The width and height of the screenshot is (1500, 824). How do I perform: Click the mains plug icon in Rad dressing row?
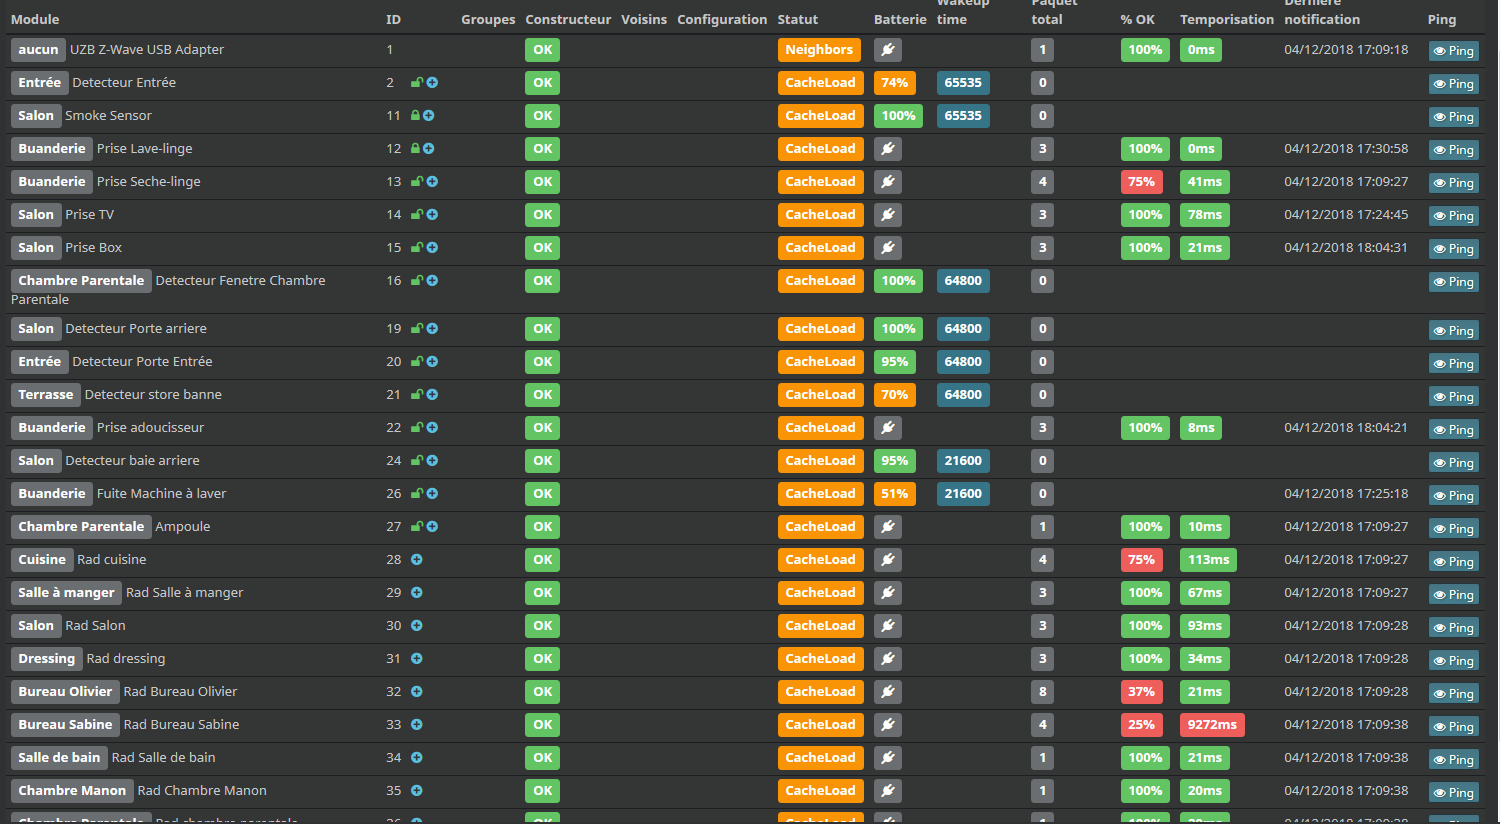(x=888, y=659)
